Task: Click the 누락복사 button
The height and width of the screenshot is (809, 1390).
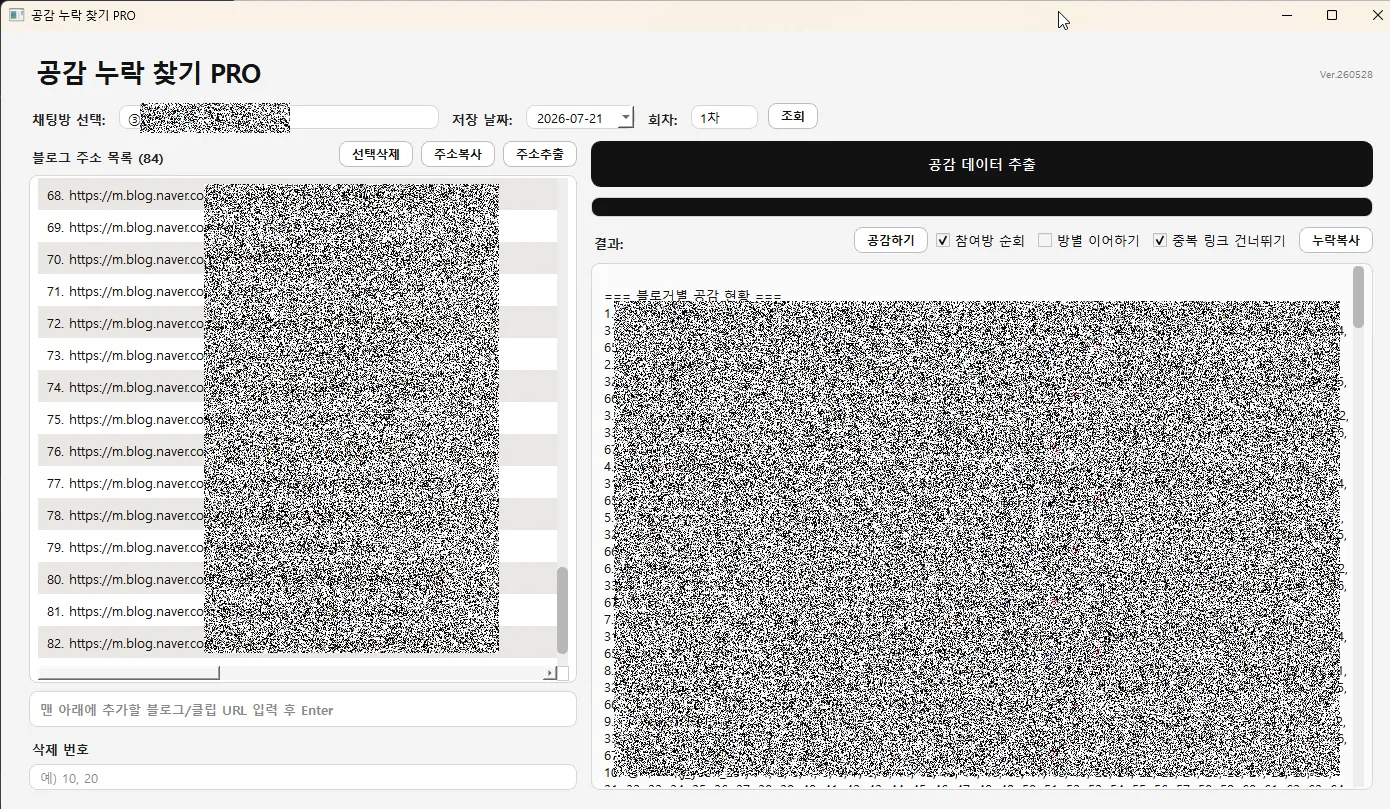Action: pos(1335,240)
